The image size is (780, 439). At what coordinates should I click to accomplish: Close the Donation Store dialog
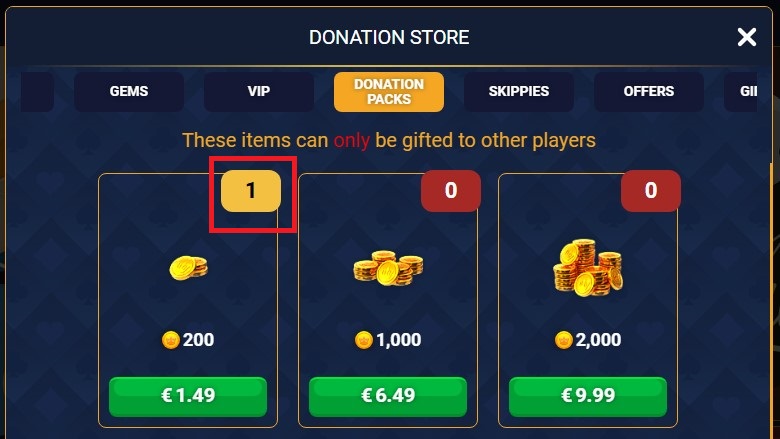point(747,37)
